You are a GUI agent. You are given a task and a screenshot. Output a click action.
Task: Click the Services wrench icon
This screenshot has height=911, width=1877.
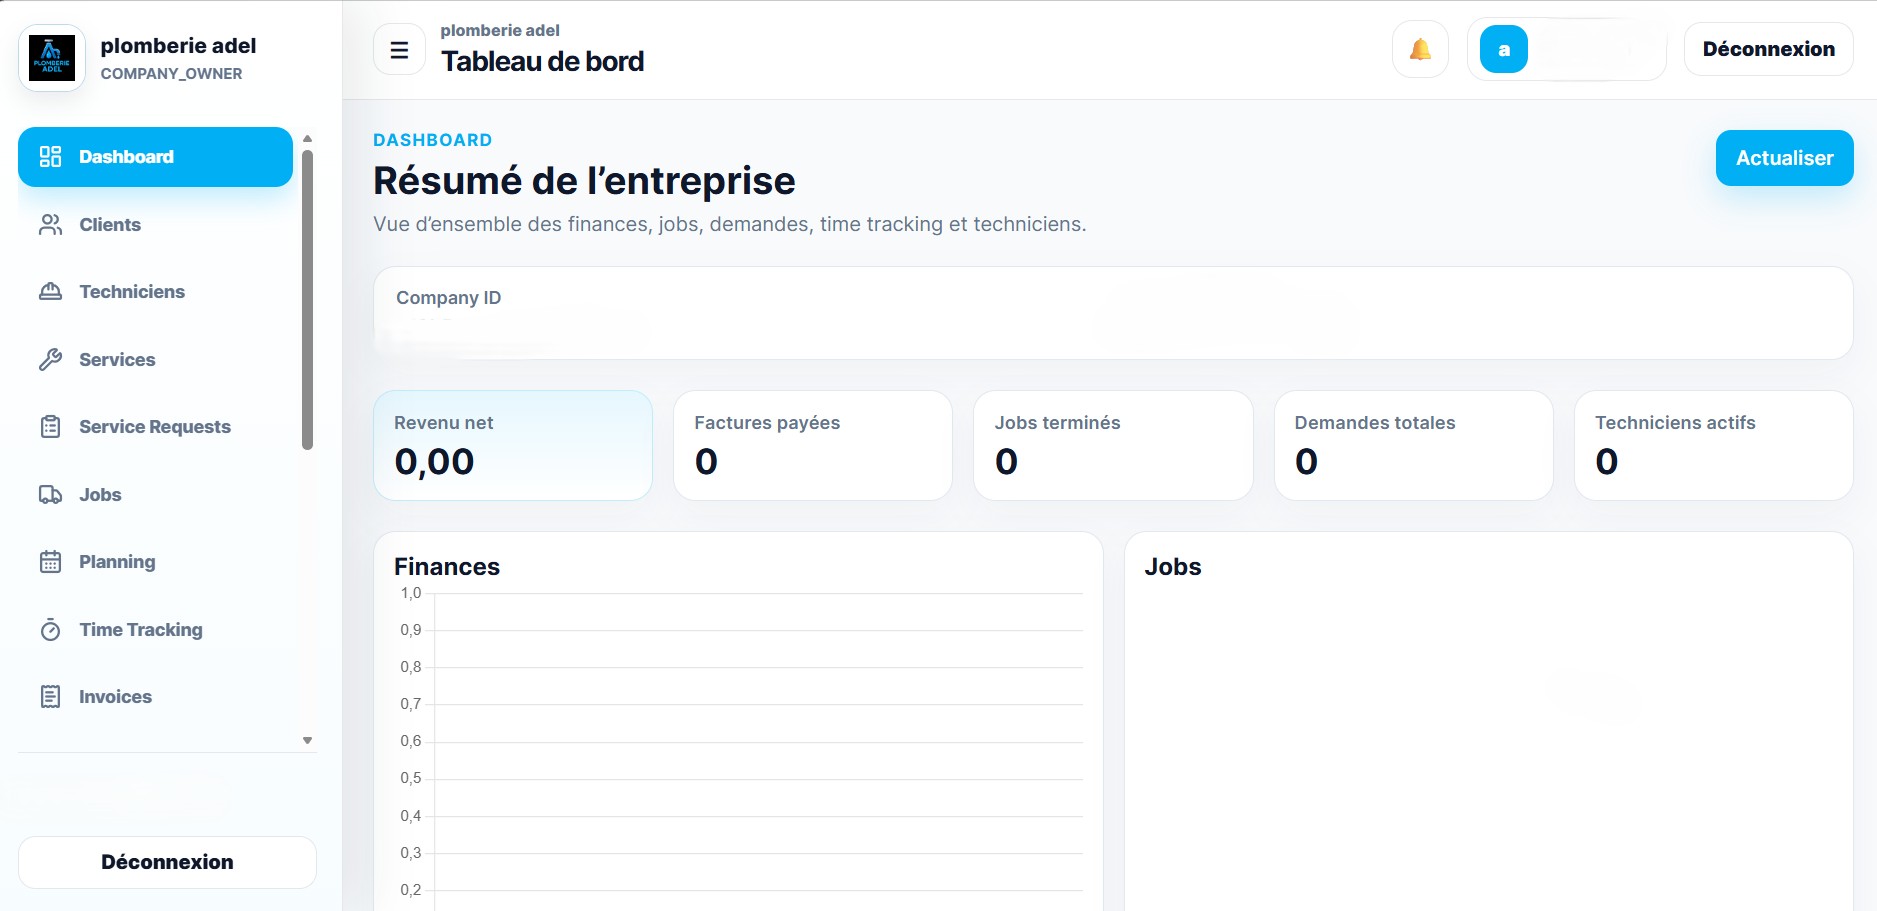(50, 360)
